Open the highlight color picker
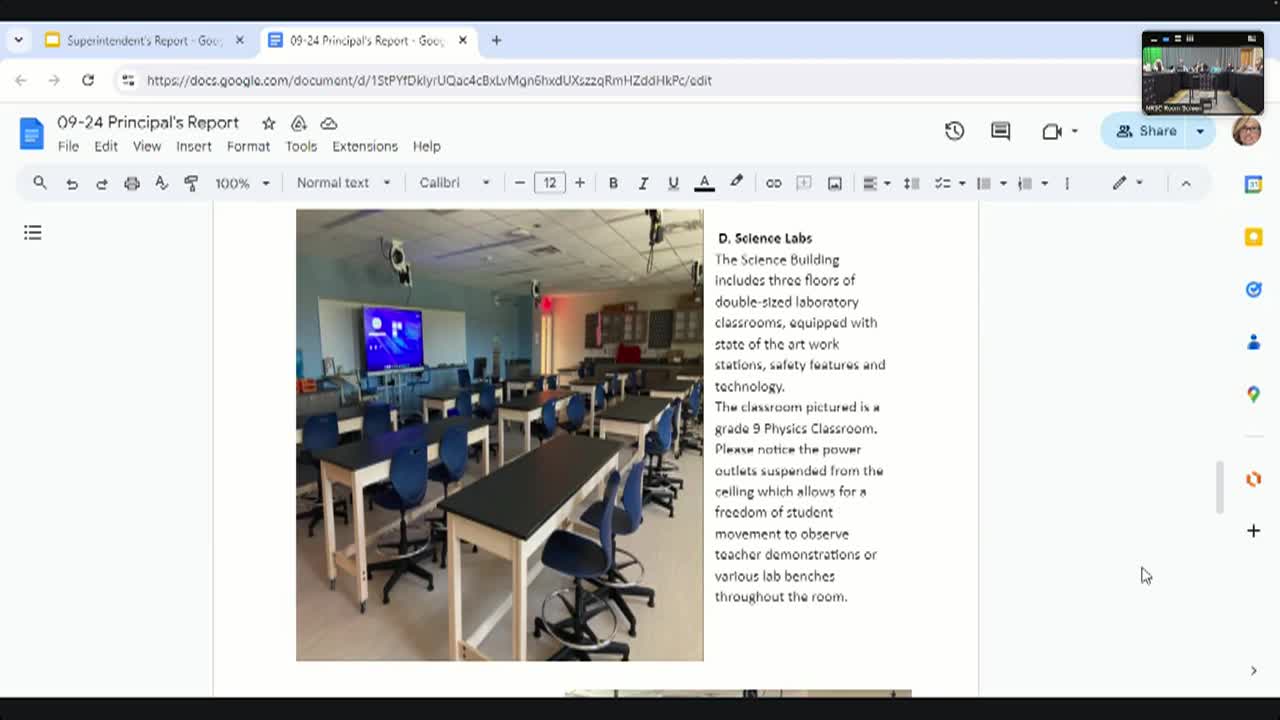 coord(736,183)
